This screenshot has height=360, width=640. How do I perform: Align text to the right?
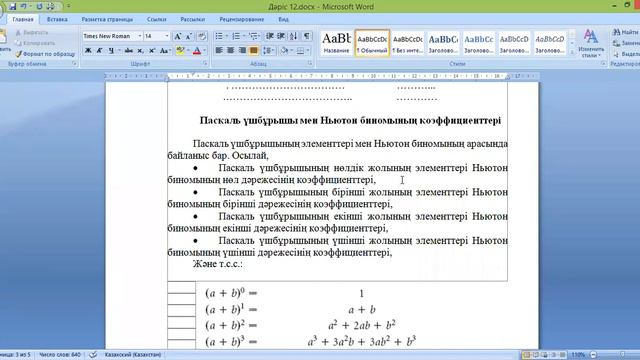[242, 51]
